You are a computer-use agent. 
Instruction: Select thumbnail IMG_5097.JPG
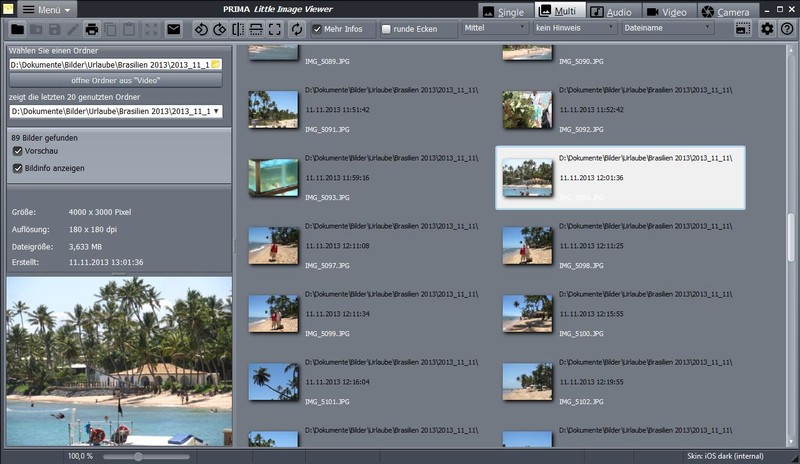pyautogui.click(x=273, y=246)
